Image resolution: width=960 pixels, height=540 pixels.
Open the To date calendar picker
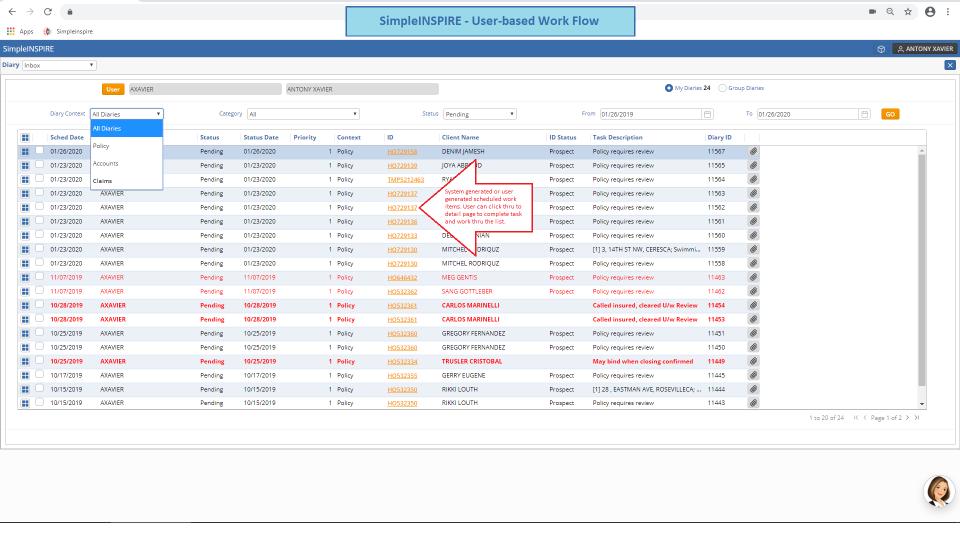tap(865, 114)
